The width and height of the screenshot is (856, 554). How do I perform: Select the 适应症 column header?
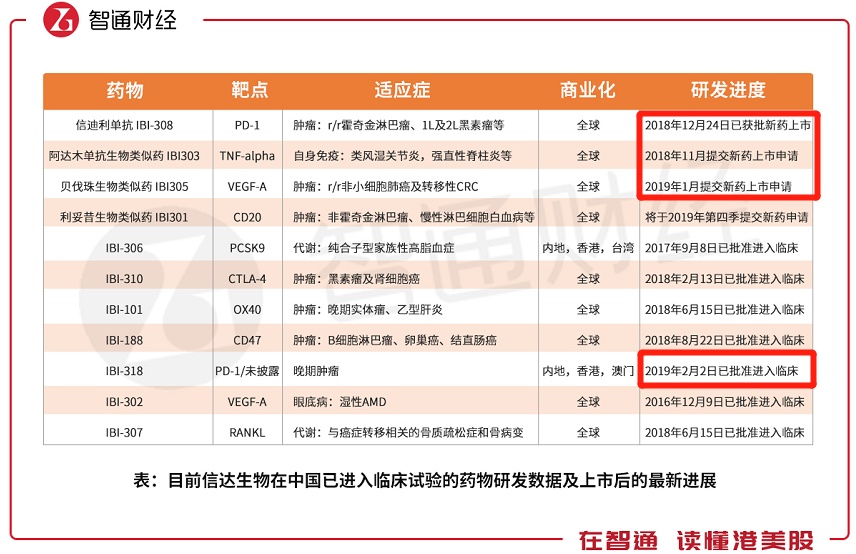tap(402, 90)
